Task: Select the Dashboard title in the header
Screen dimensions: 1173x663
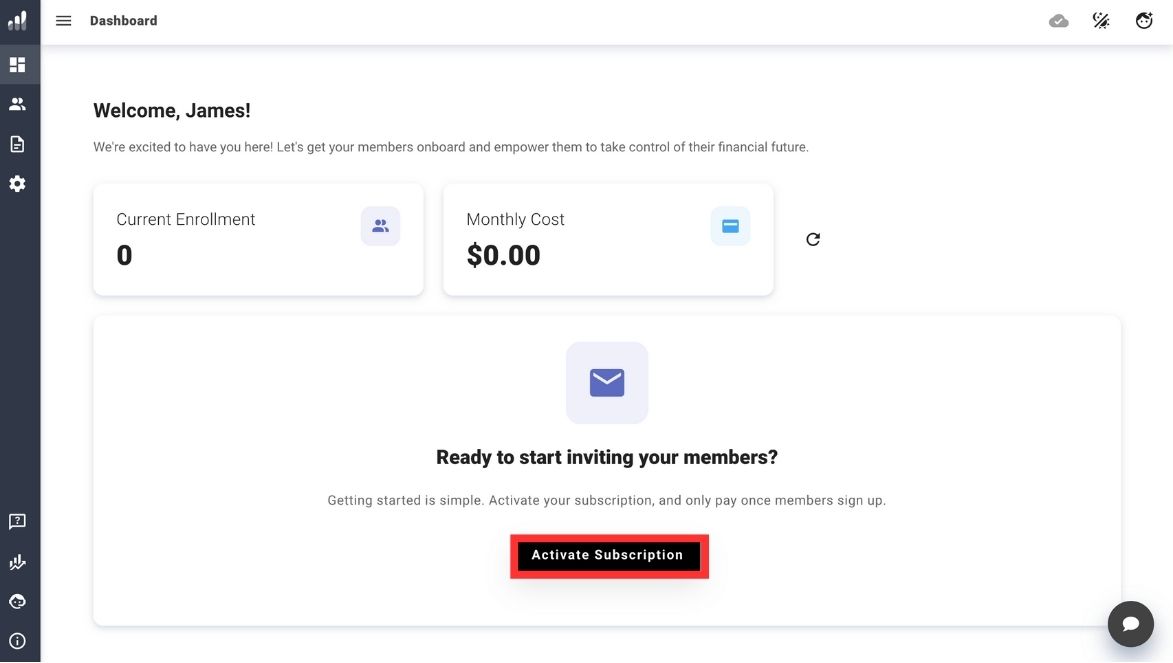Action: point(123,20)
